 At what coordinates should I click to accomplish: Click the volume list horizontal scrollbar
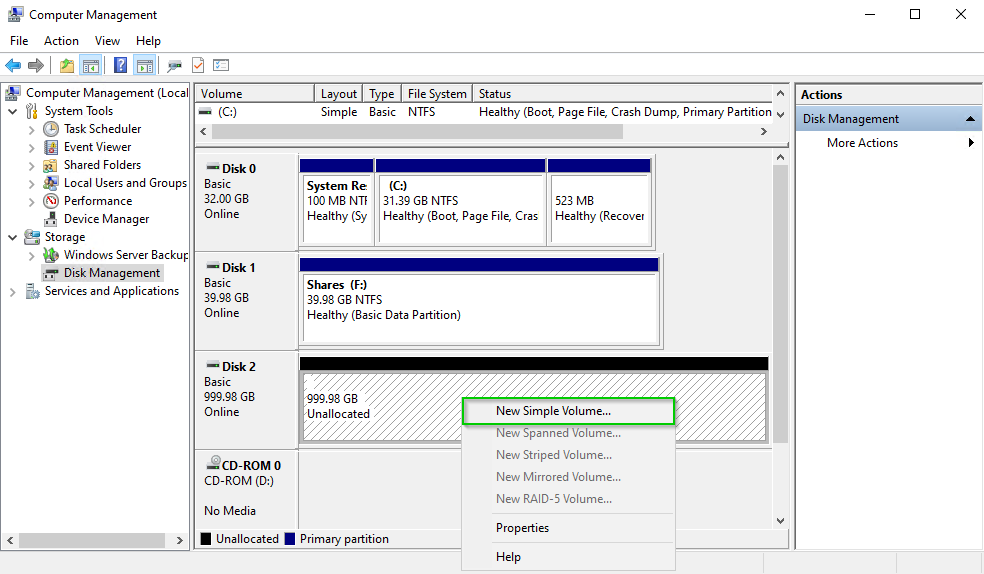[x=417, y=132]
